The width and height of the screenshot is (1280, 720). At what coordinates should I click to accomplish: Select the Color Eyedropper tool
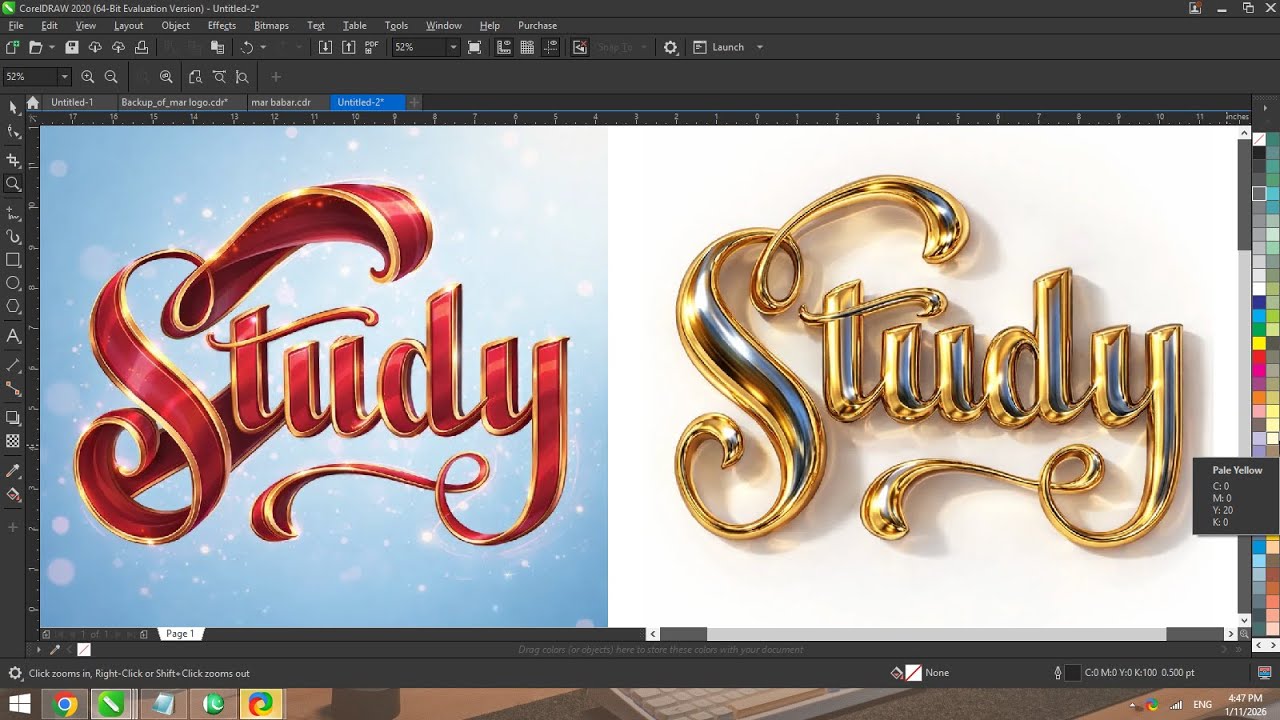tap(13, 470)
